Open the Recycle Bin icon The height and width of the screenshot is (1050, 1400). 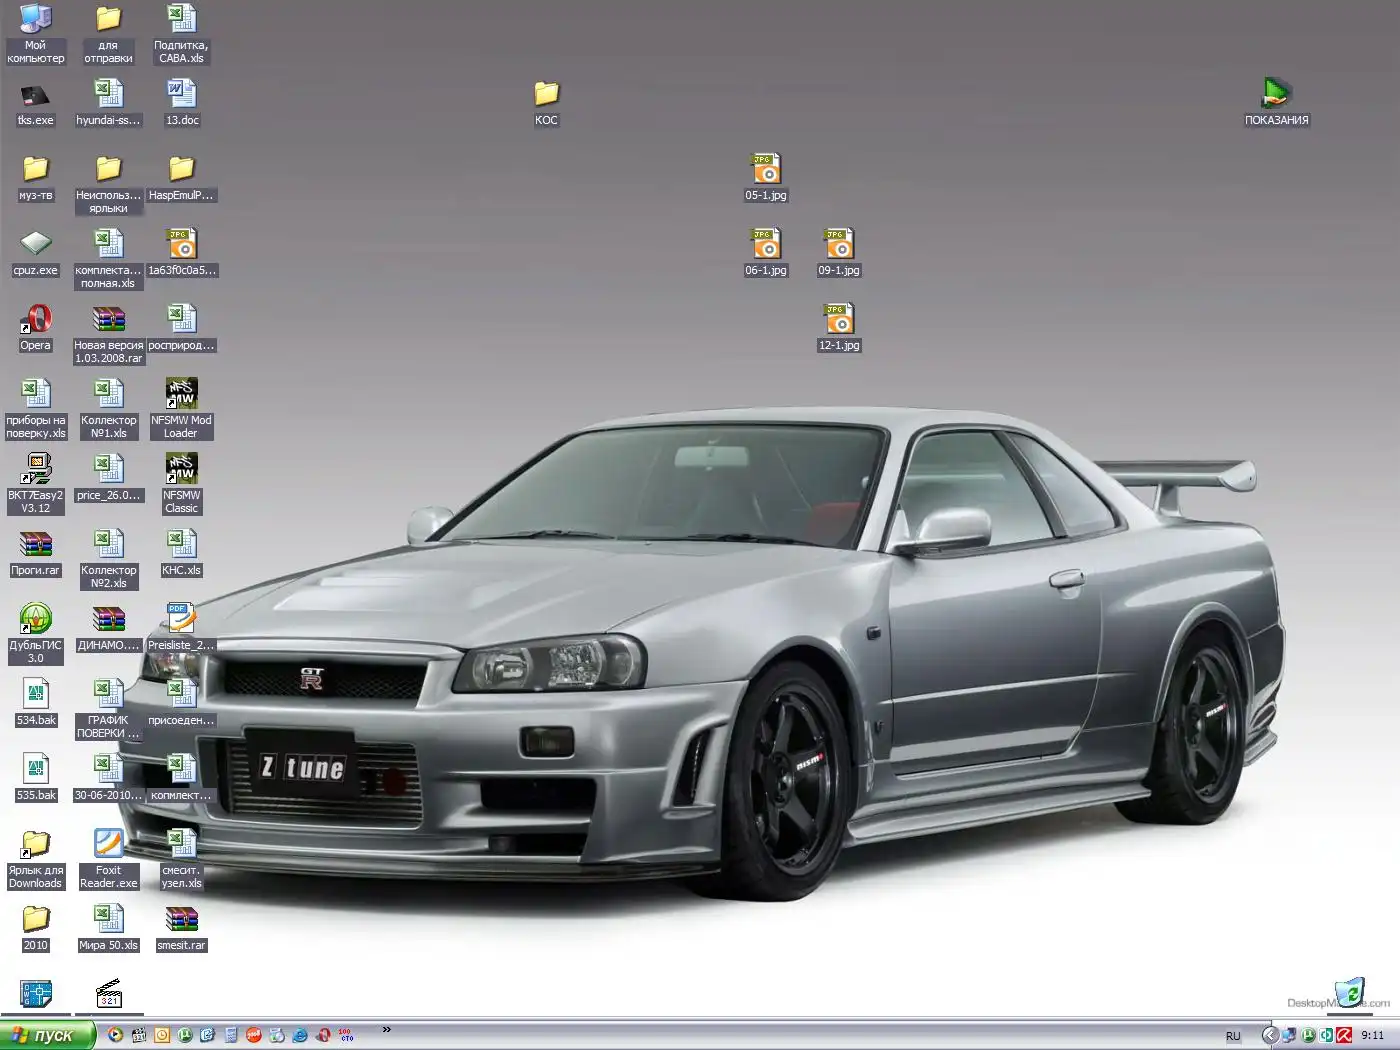(x=1350, y=993)
